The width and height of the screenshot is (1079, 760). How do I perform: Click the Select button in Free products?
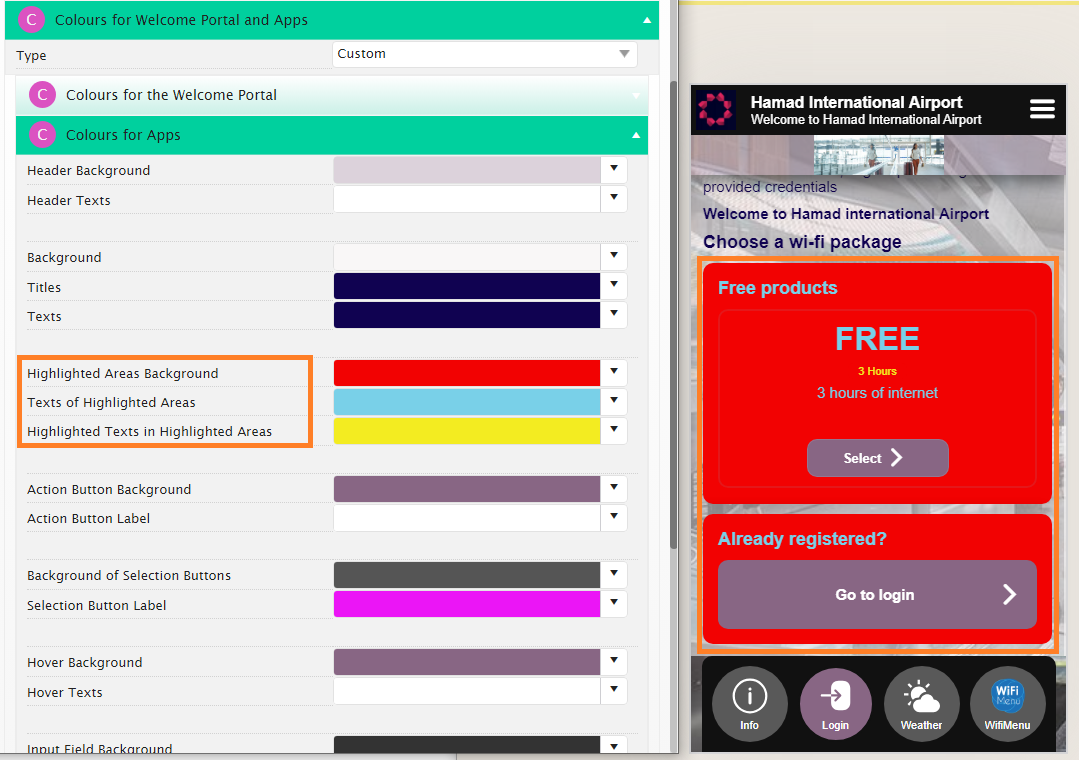pyautogui.click(x=877, y=458)
